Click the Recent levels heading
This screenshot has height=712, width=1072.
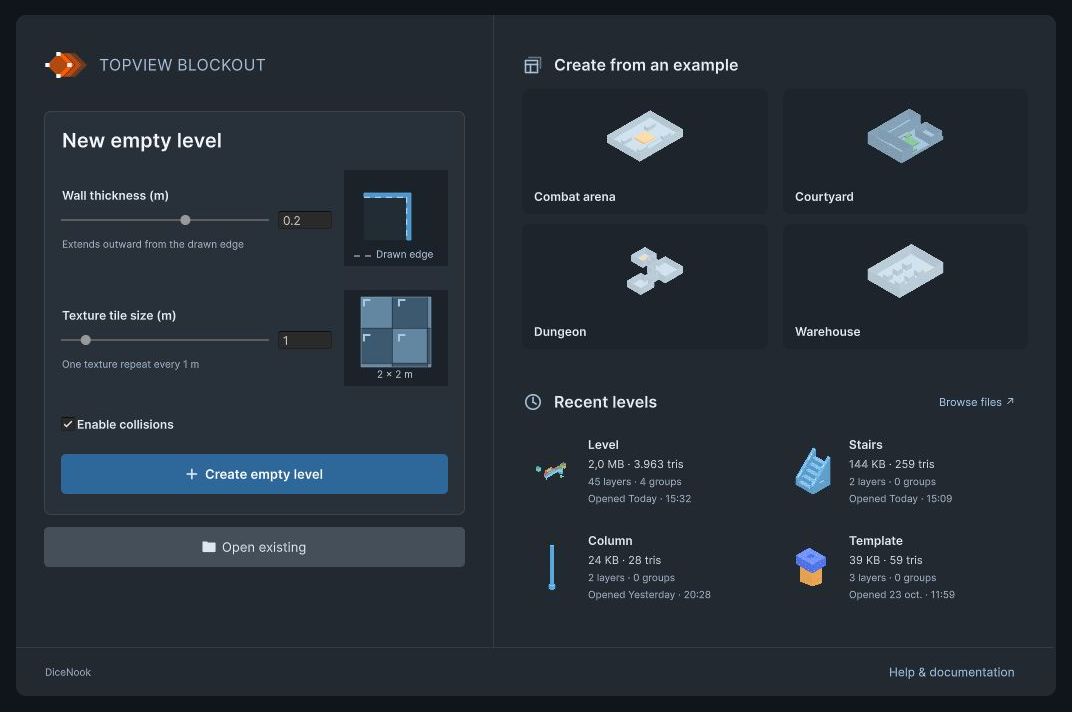click(x=605, y=402)
